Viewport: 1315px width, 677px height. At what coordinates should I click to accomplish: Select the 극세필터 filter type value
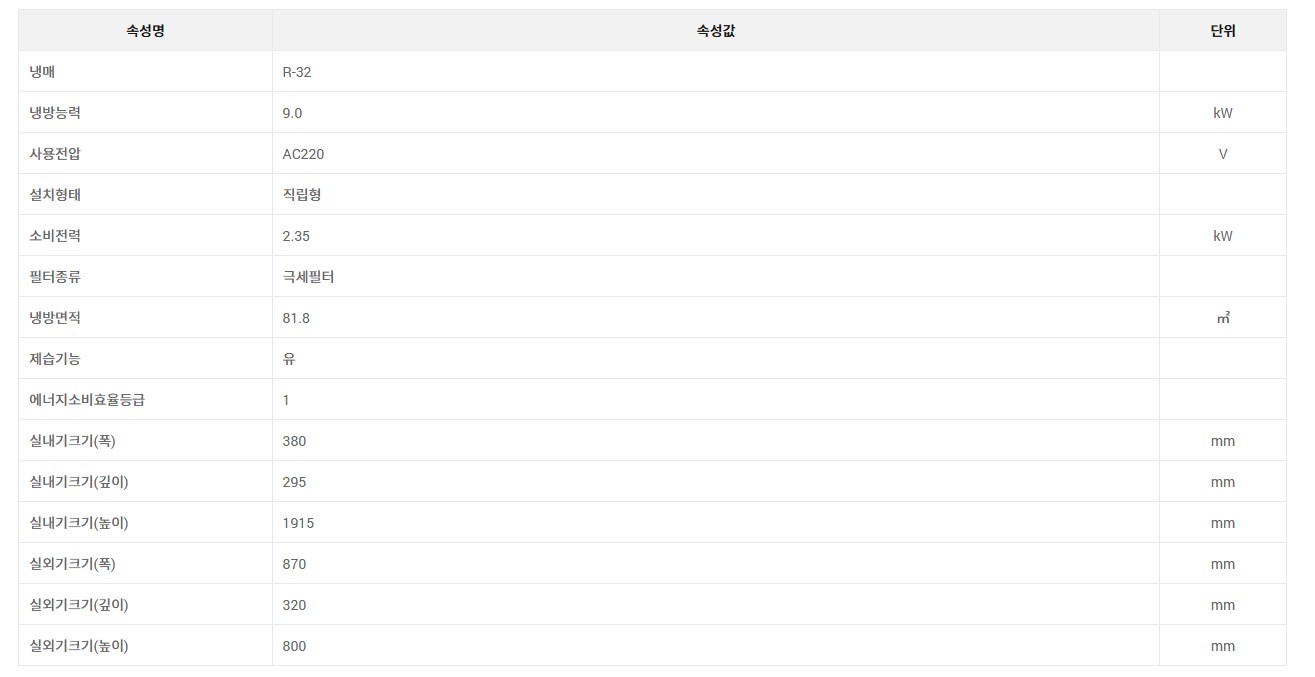[x=308, y=277]
